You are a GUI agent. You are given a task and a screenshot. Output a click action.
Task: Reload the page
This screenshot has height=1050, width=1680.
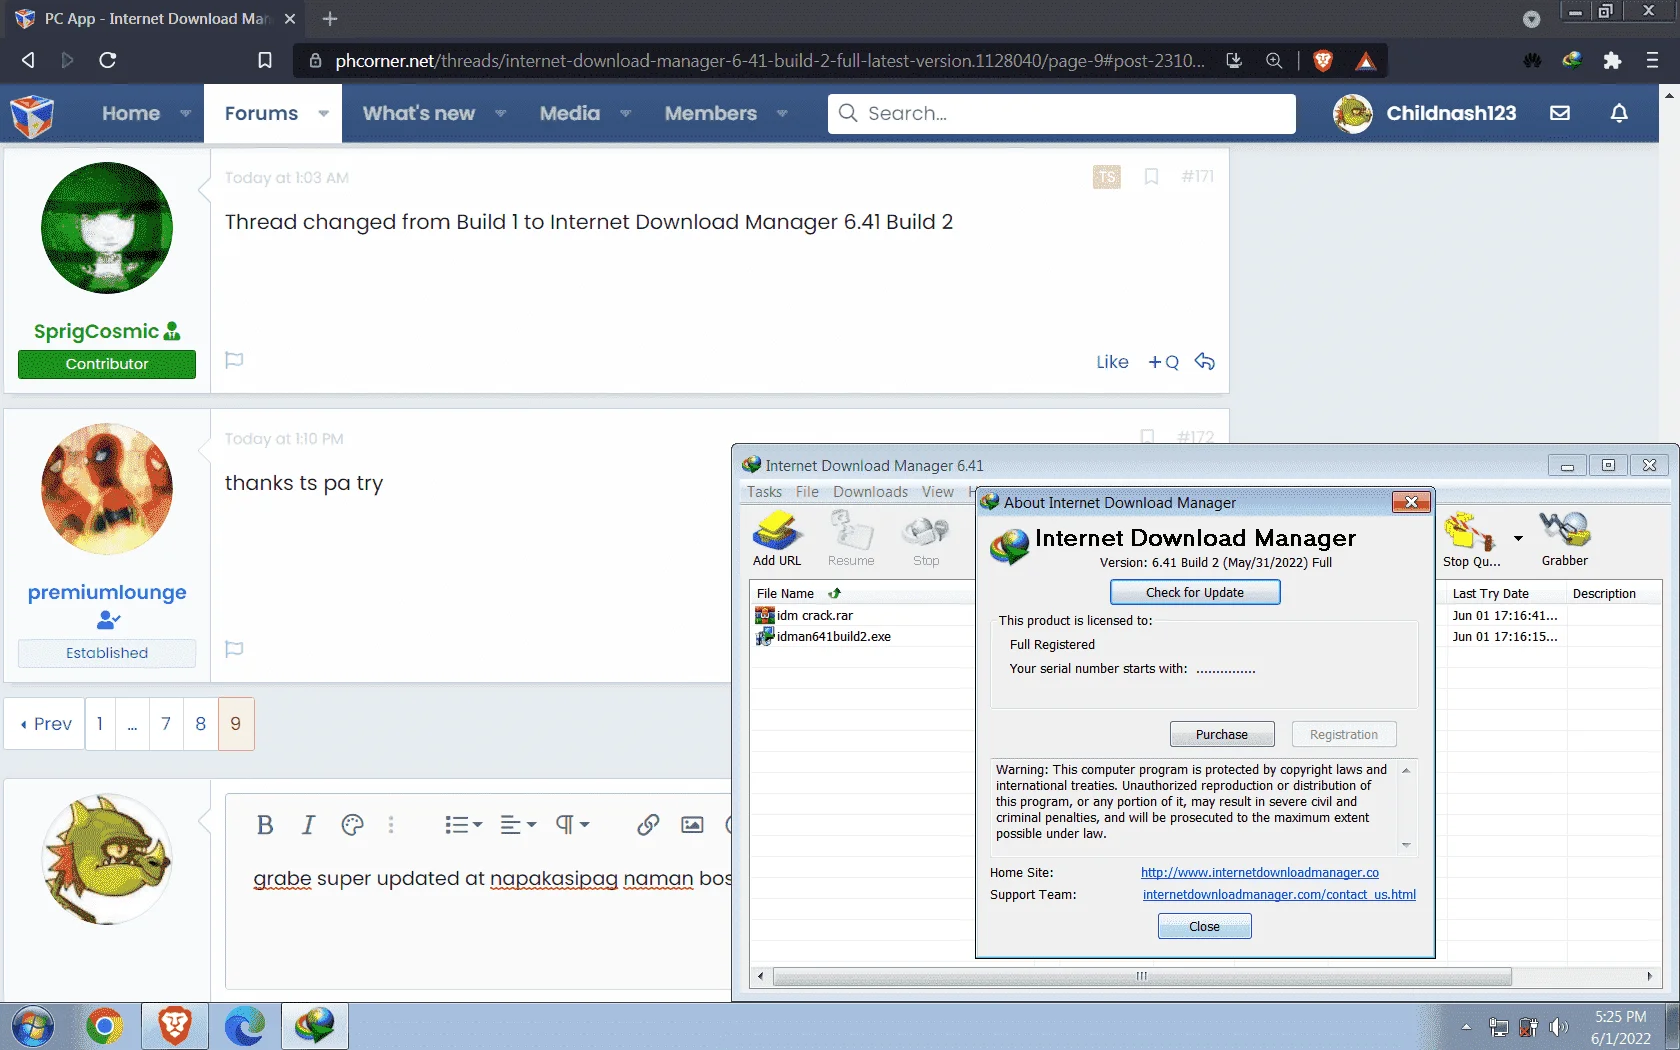108,60
